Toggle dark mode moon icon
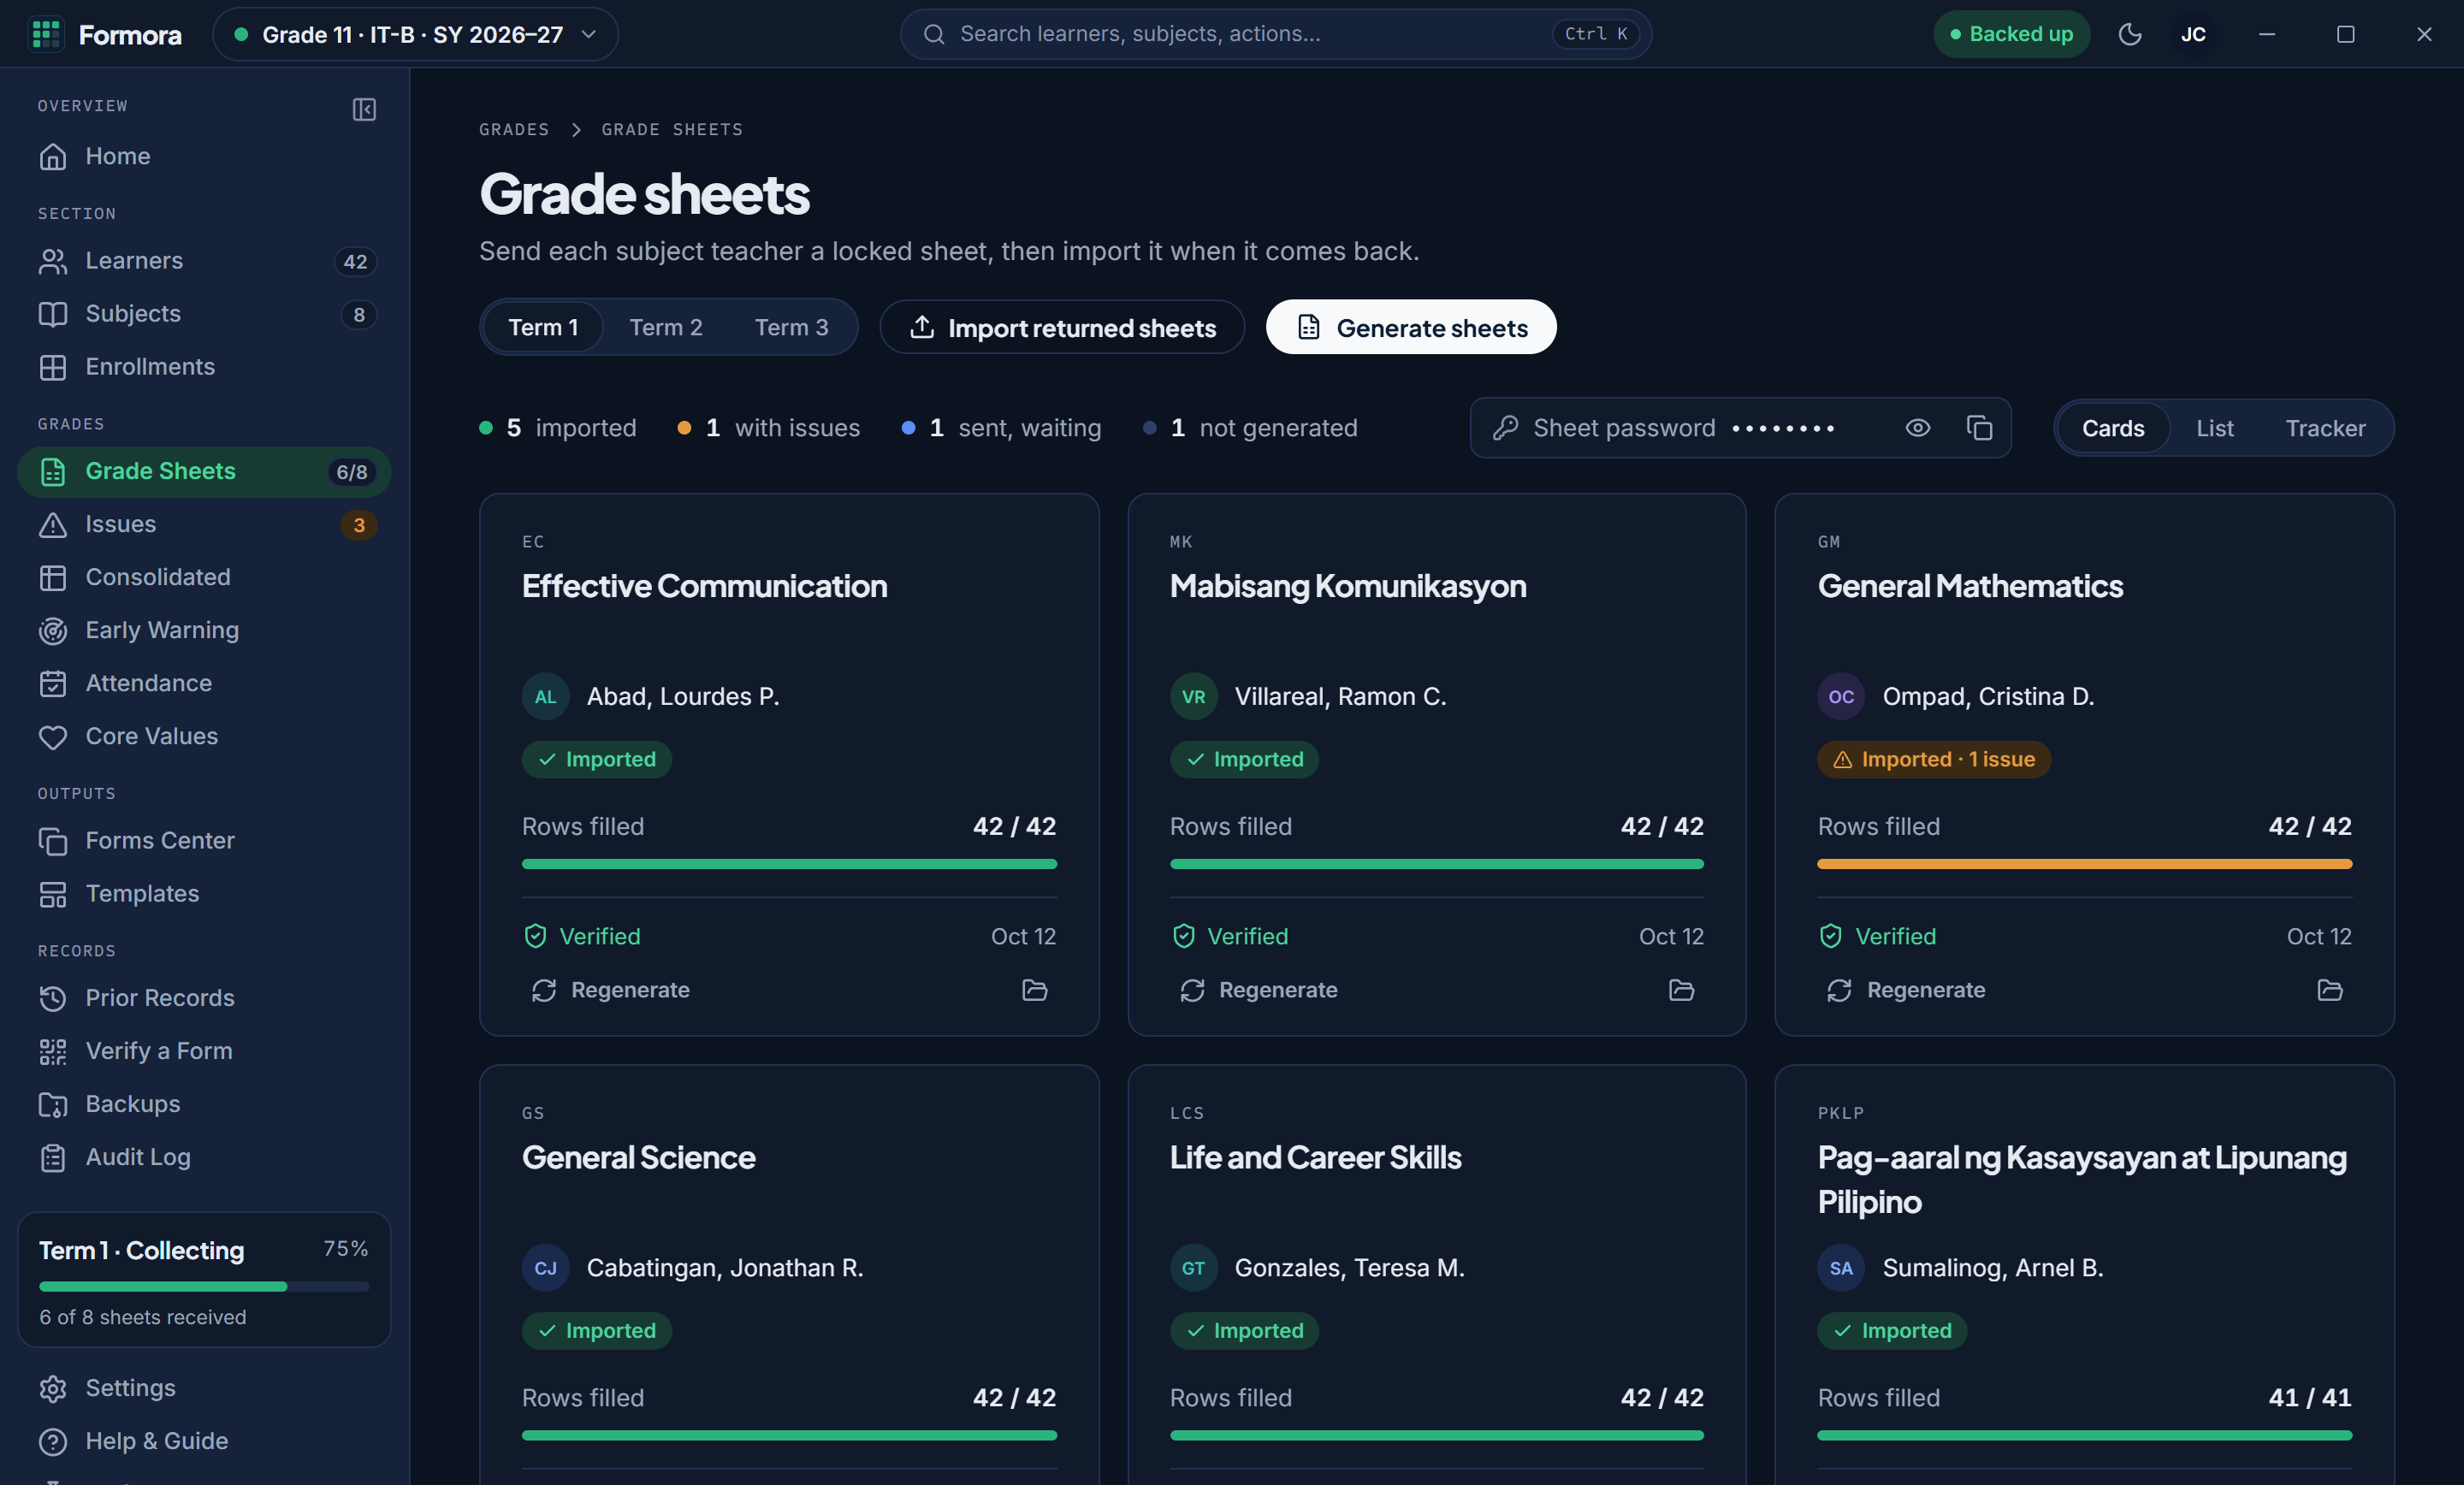The width and height of the screenshot is (2464, 1485). click(x=2130, y=34)
